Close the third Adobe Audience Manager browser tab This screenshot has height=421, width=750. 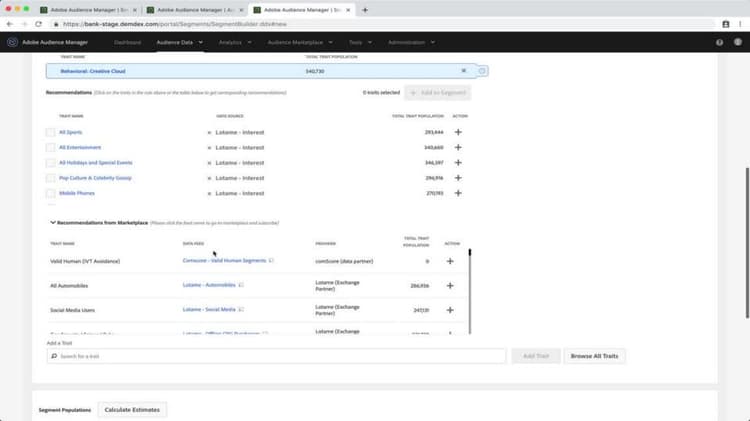pos(348,10)
